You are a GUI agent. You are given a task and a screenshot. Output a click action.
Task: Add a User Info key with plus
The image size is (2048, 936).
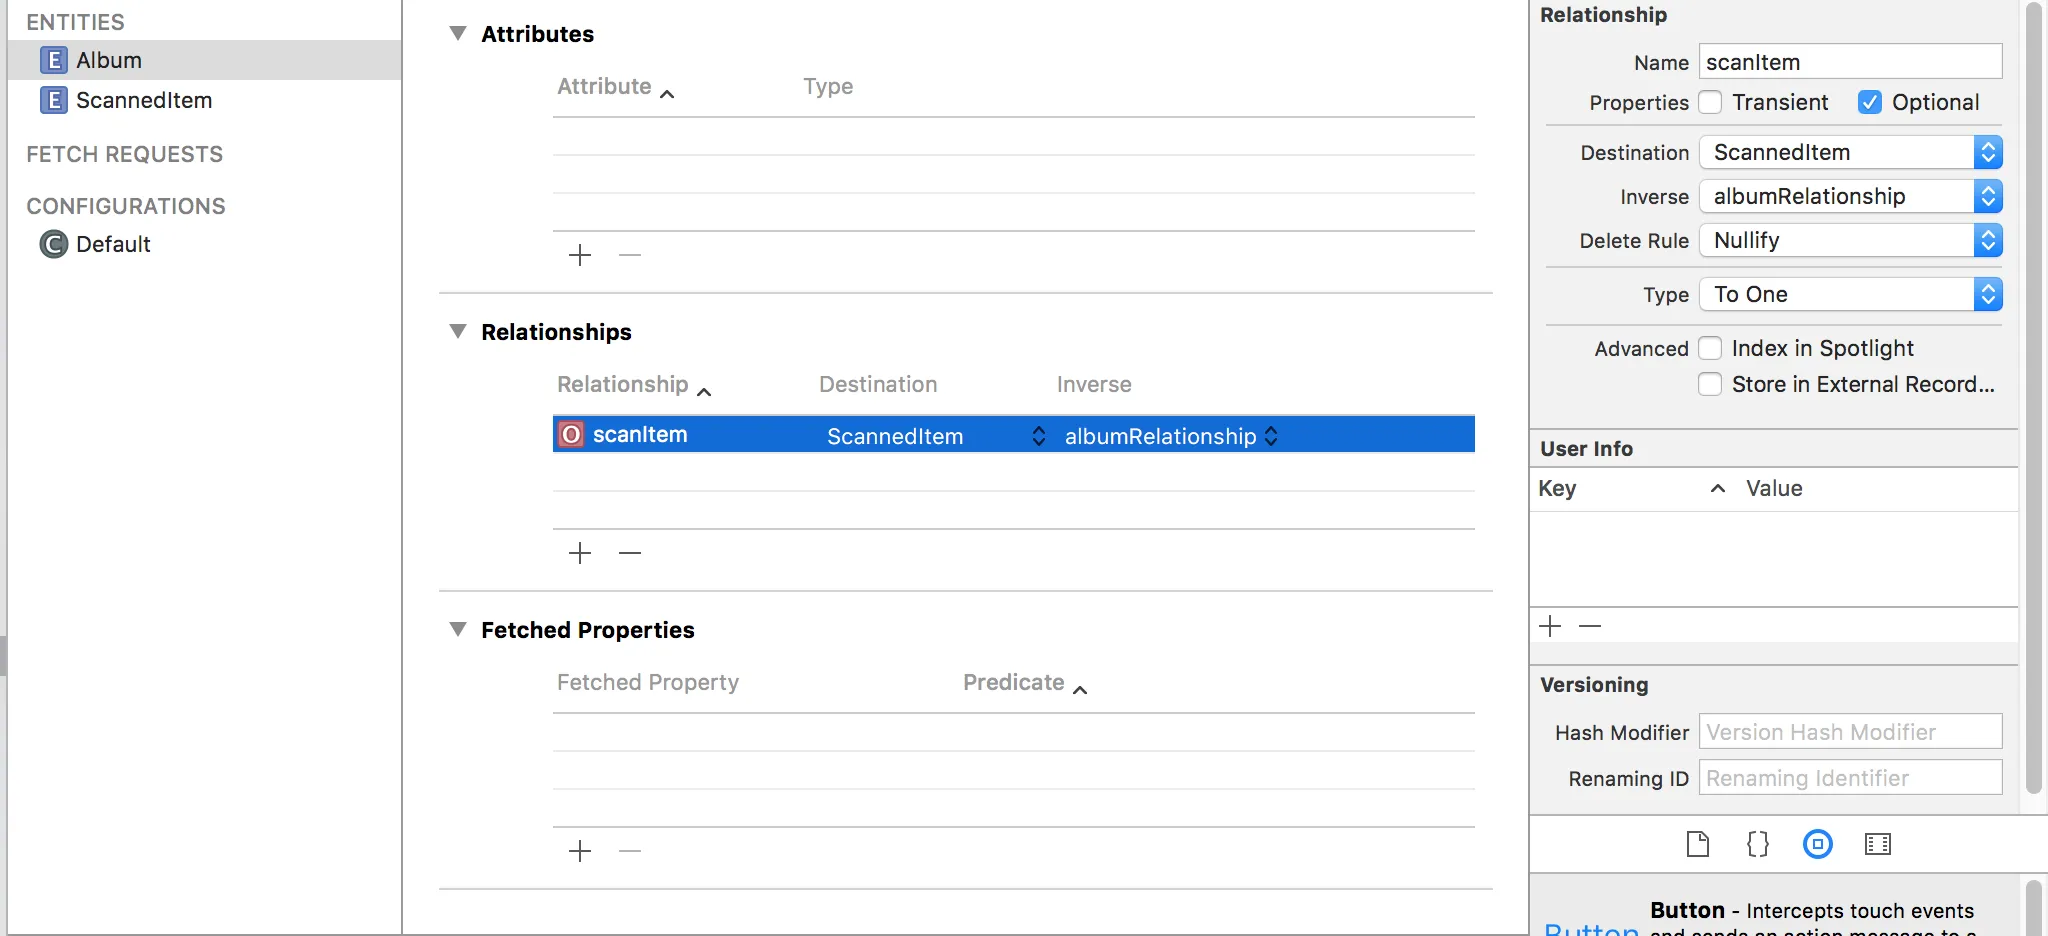(x=1550, y=626)
